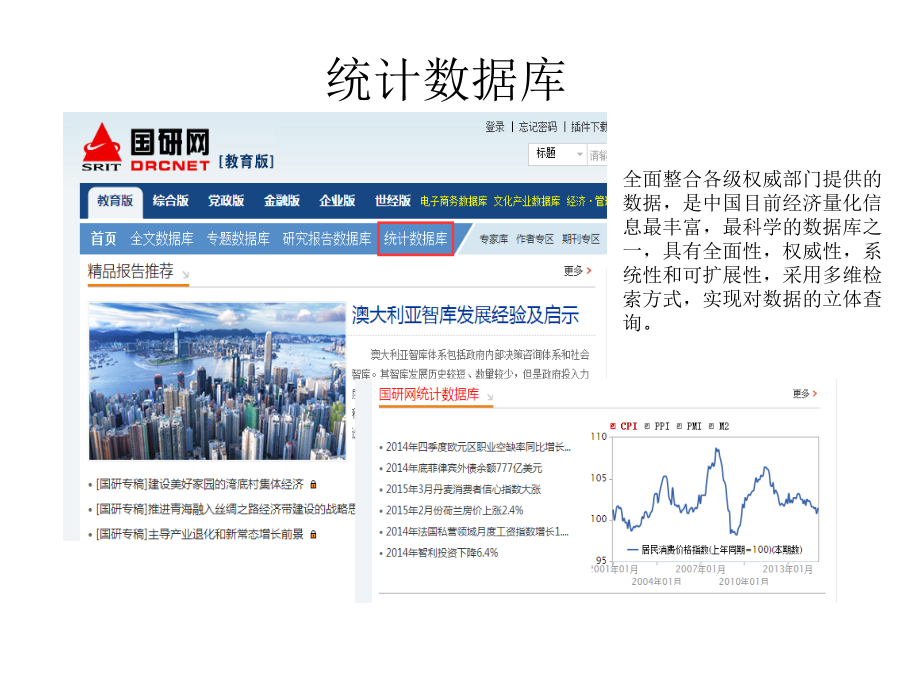Open item 2014年四季度欧元区职业空缺率同比增长

478,447
